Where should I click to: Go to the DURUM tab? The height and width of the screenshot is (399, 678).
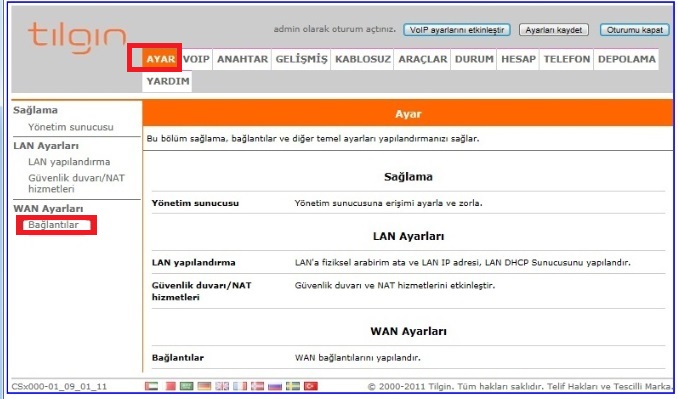point(474,59)
